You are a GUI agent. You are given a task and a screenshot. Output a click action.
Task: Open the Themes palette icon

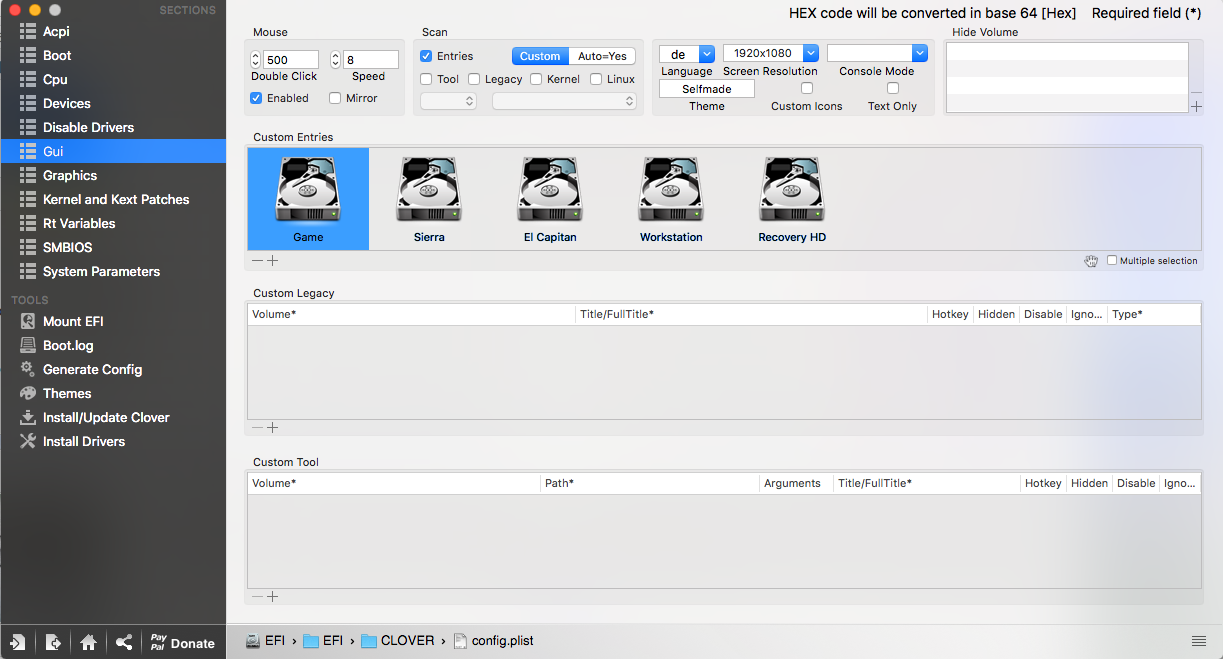[x=28, y=393]
